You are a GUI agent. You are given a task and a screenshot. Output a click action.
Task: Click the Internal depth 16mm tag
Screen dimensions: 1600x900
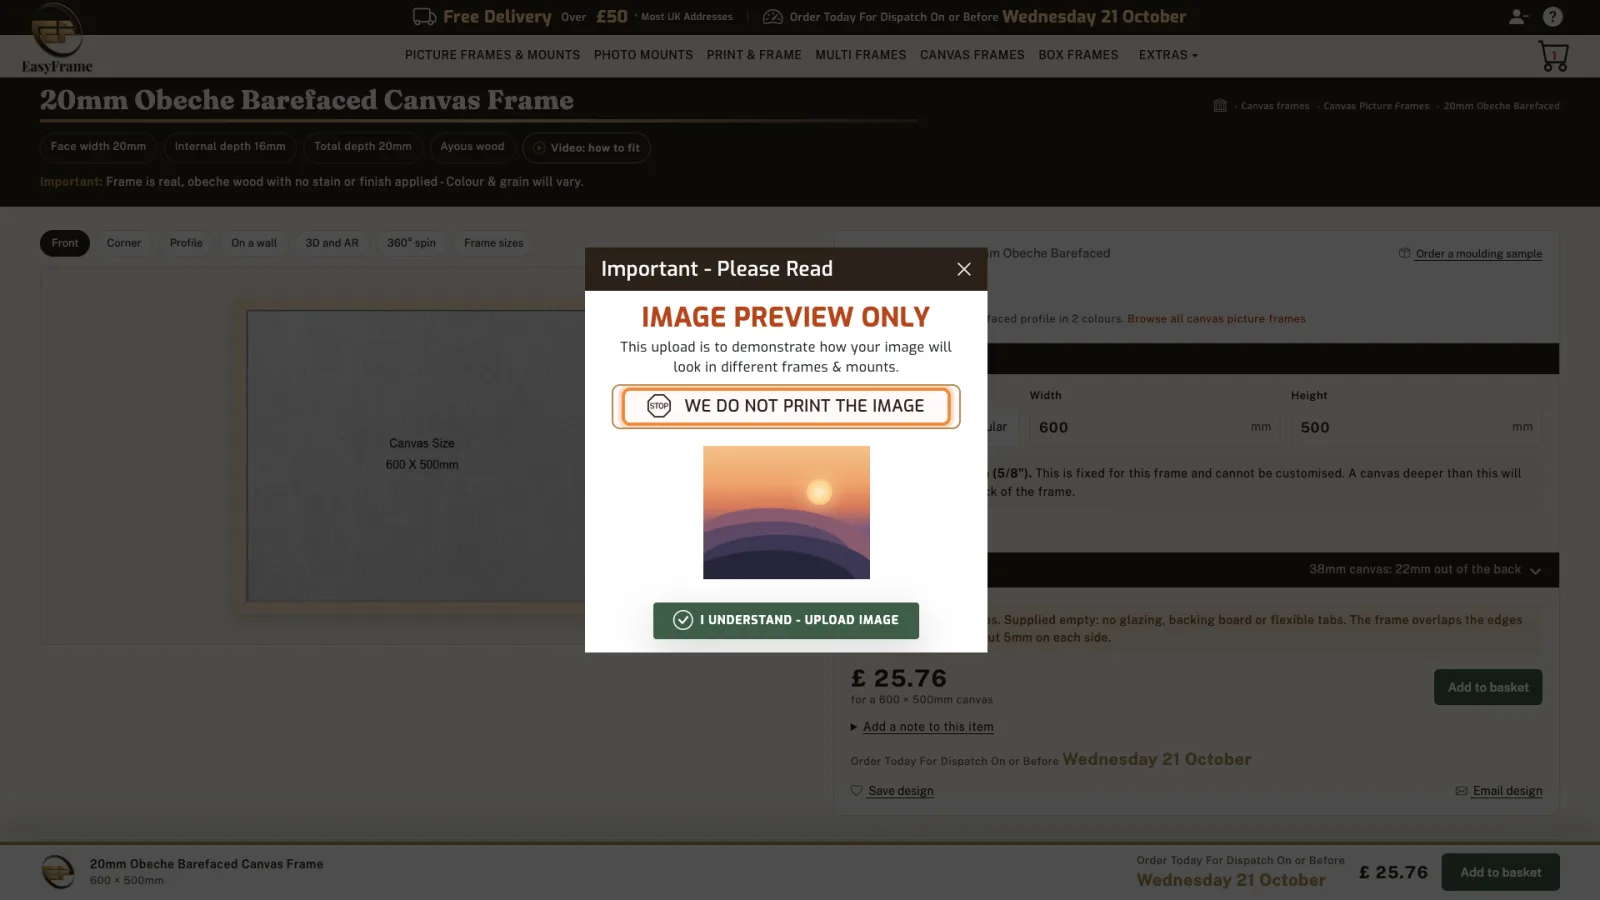click(230, 147)
